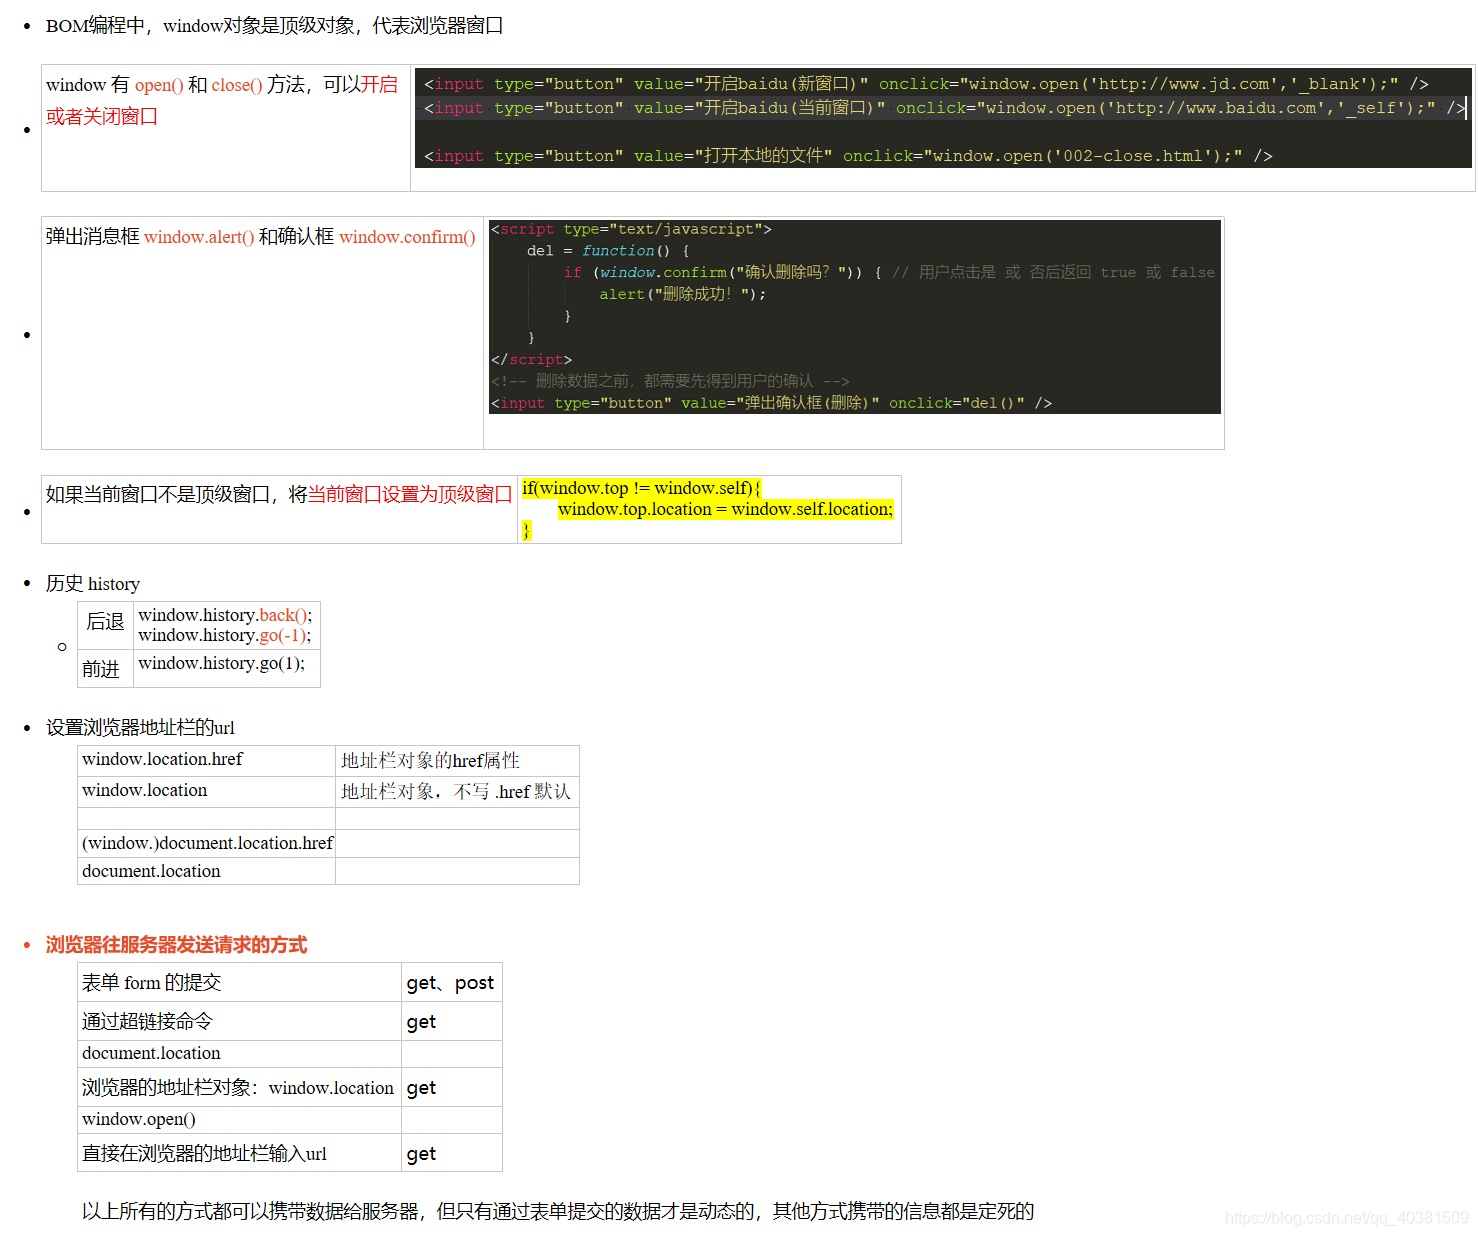Click code line with window.confirm("确认删除吗?")
The width and height of the screenshot is (1478, 1236).
[889, 272]
